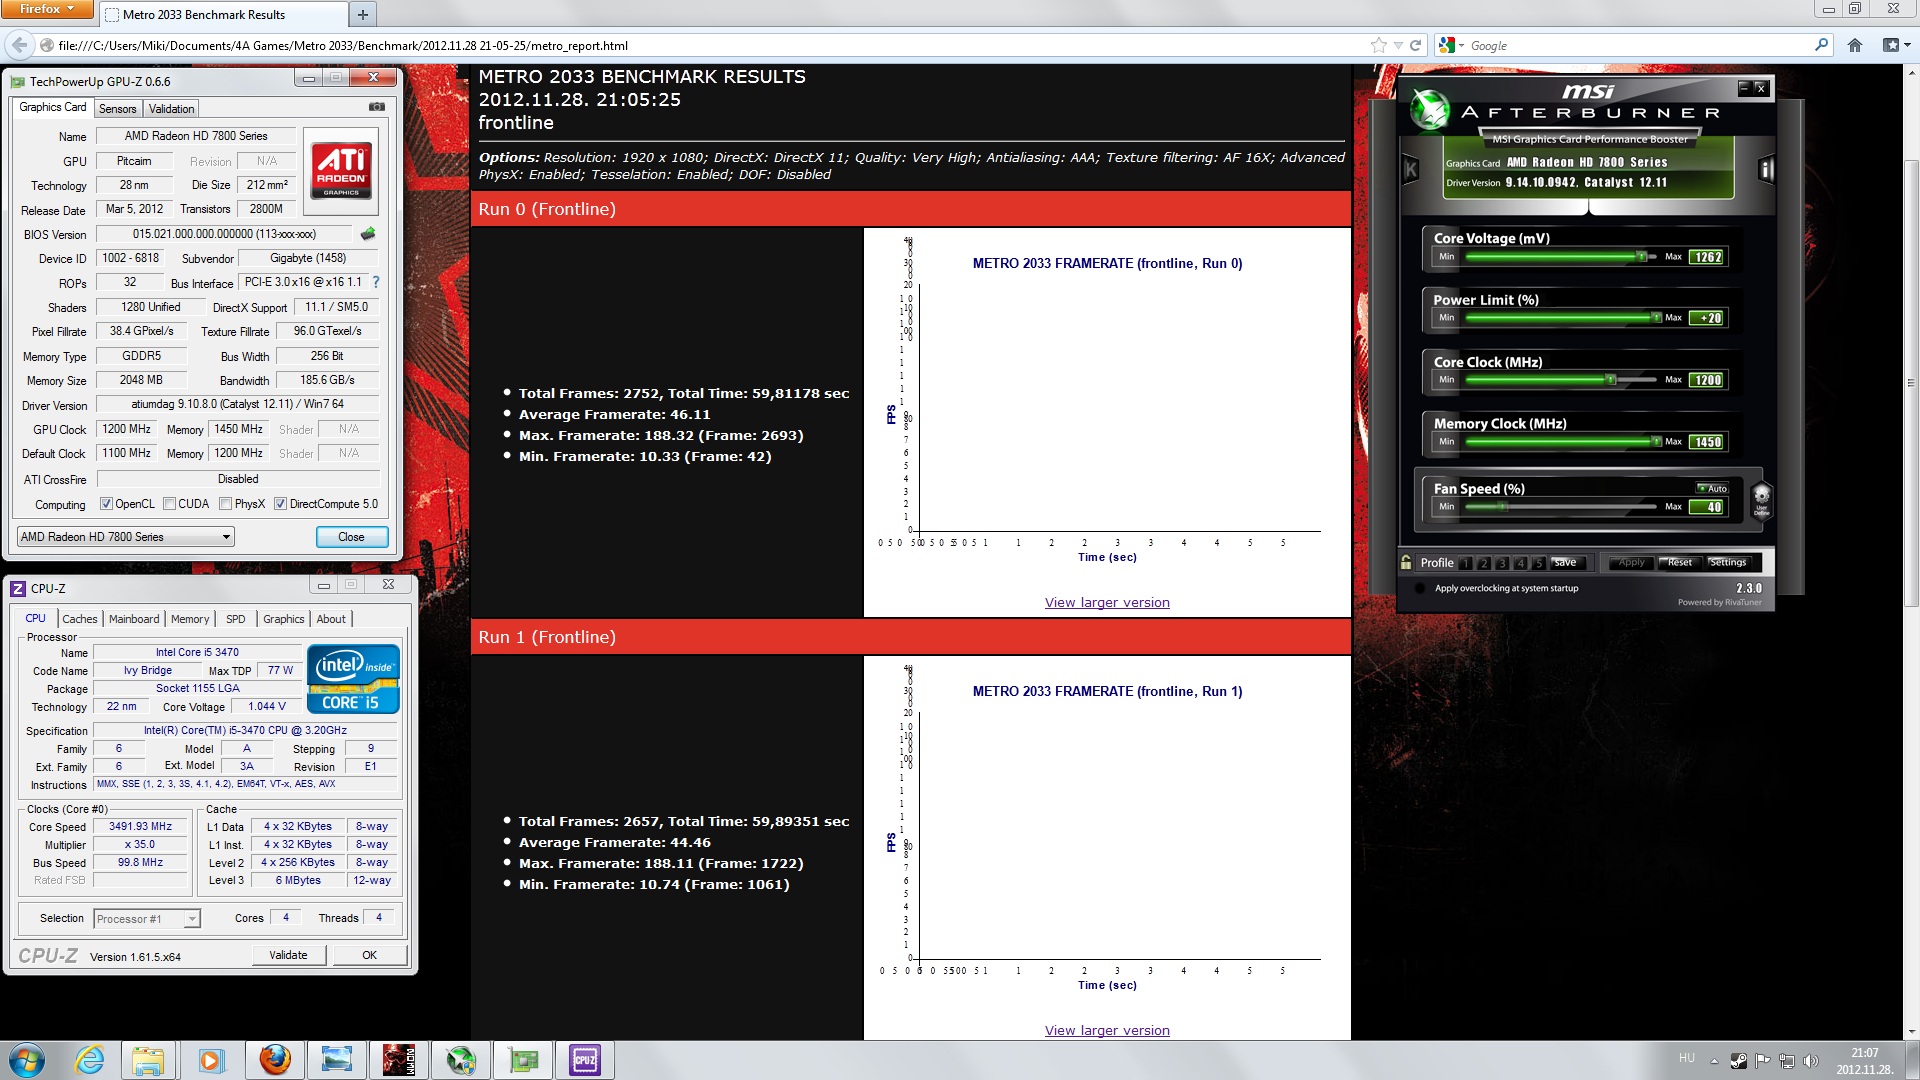
Task: Open Windows Explorer folder on taskbar
Action: [x=148, y=1060]
